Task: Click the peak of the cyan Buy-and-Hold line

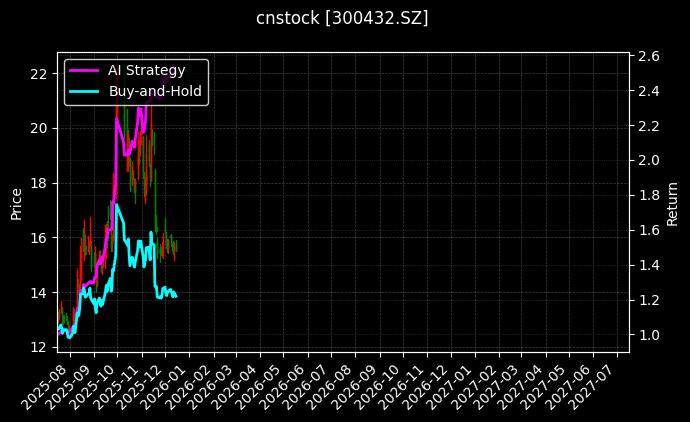Action: pyautogui.click(x=117, y=204)
